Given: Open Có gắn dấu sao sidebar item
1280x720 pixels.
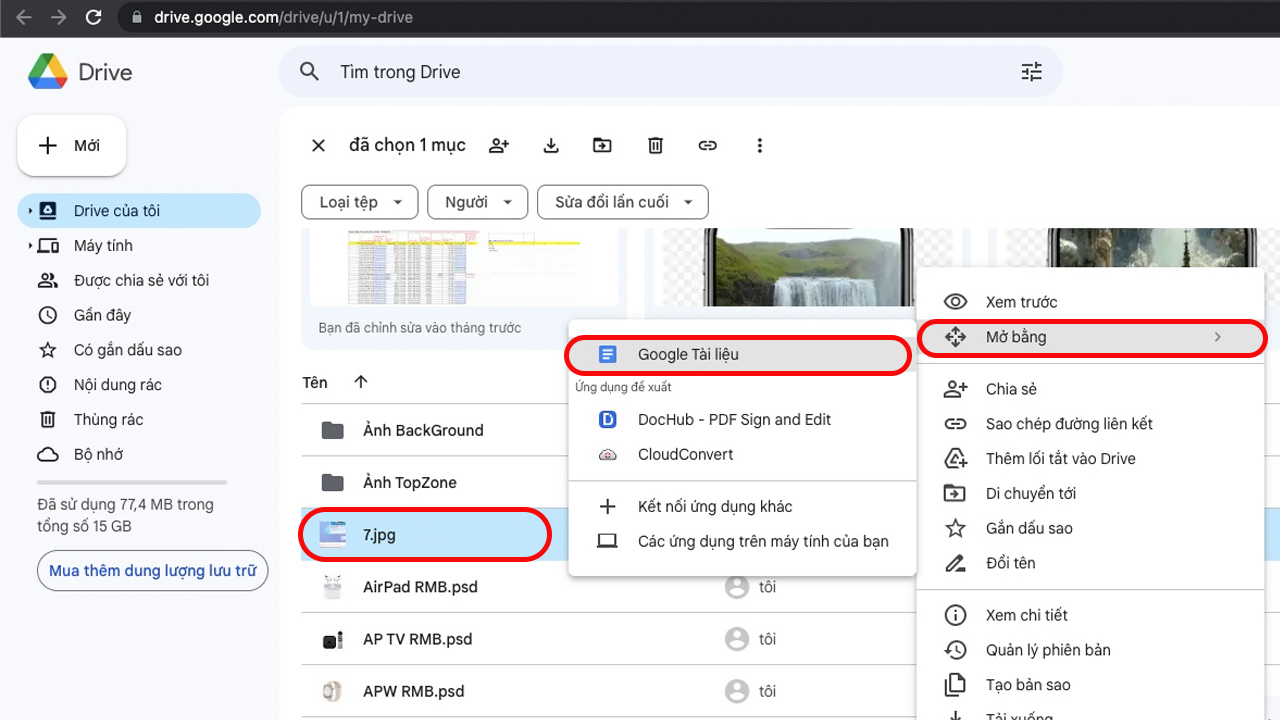Looking at the screenshot, I should pyautogui.click(x=139, y=350).
